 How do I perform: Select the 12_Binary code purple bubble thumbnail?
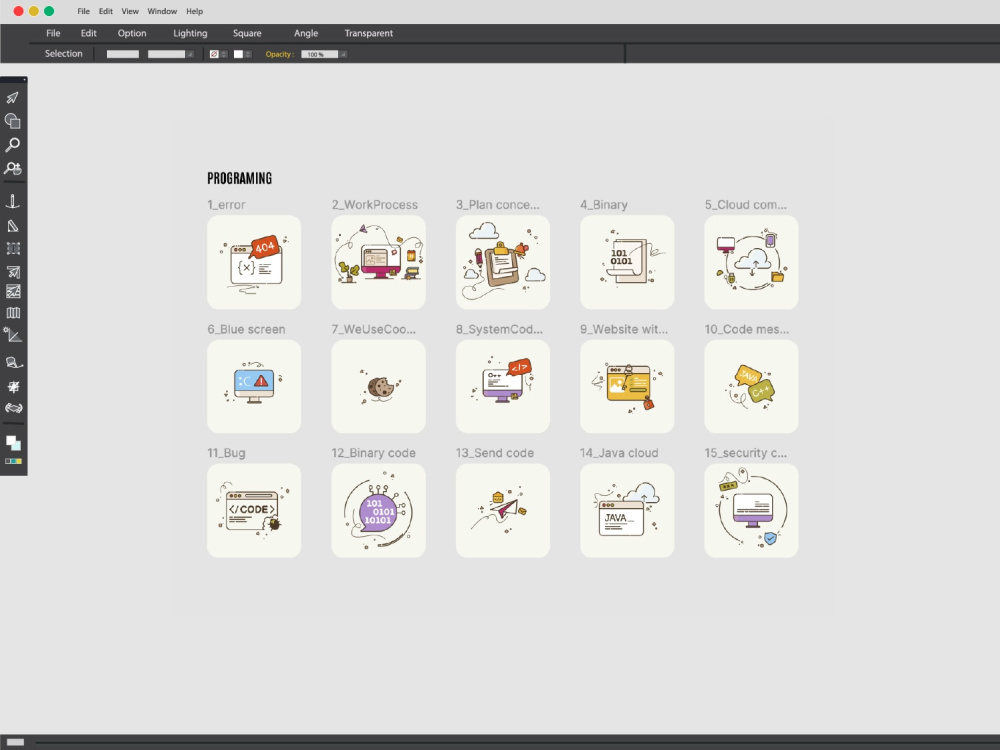[x=378, y=511]
